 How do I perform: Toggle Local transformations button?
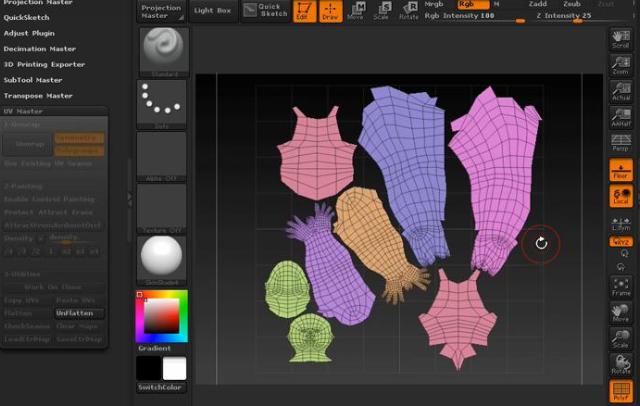click(x=621, y=196)
